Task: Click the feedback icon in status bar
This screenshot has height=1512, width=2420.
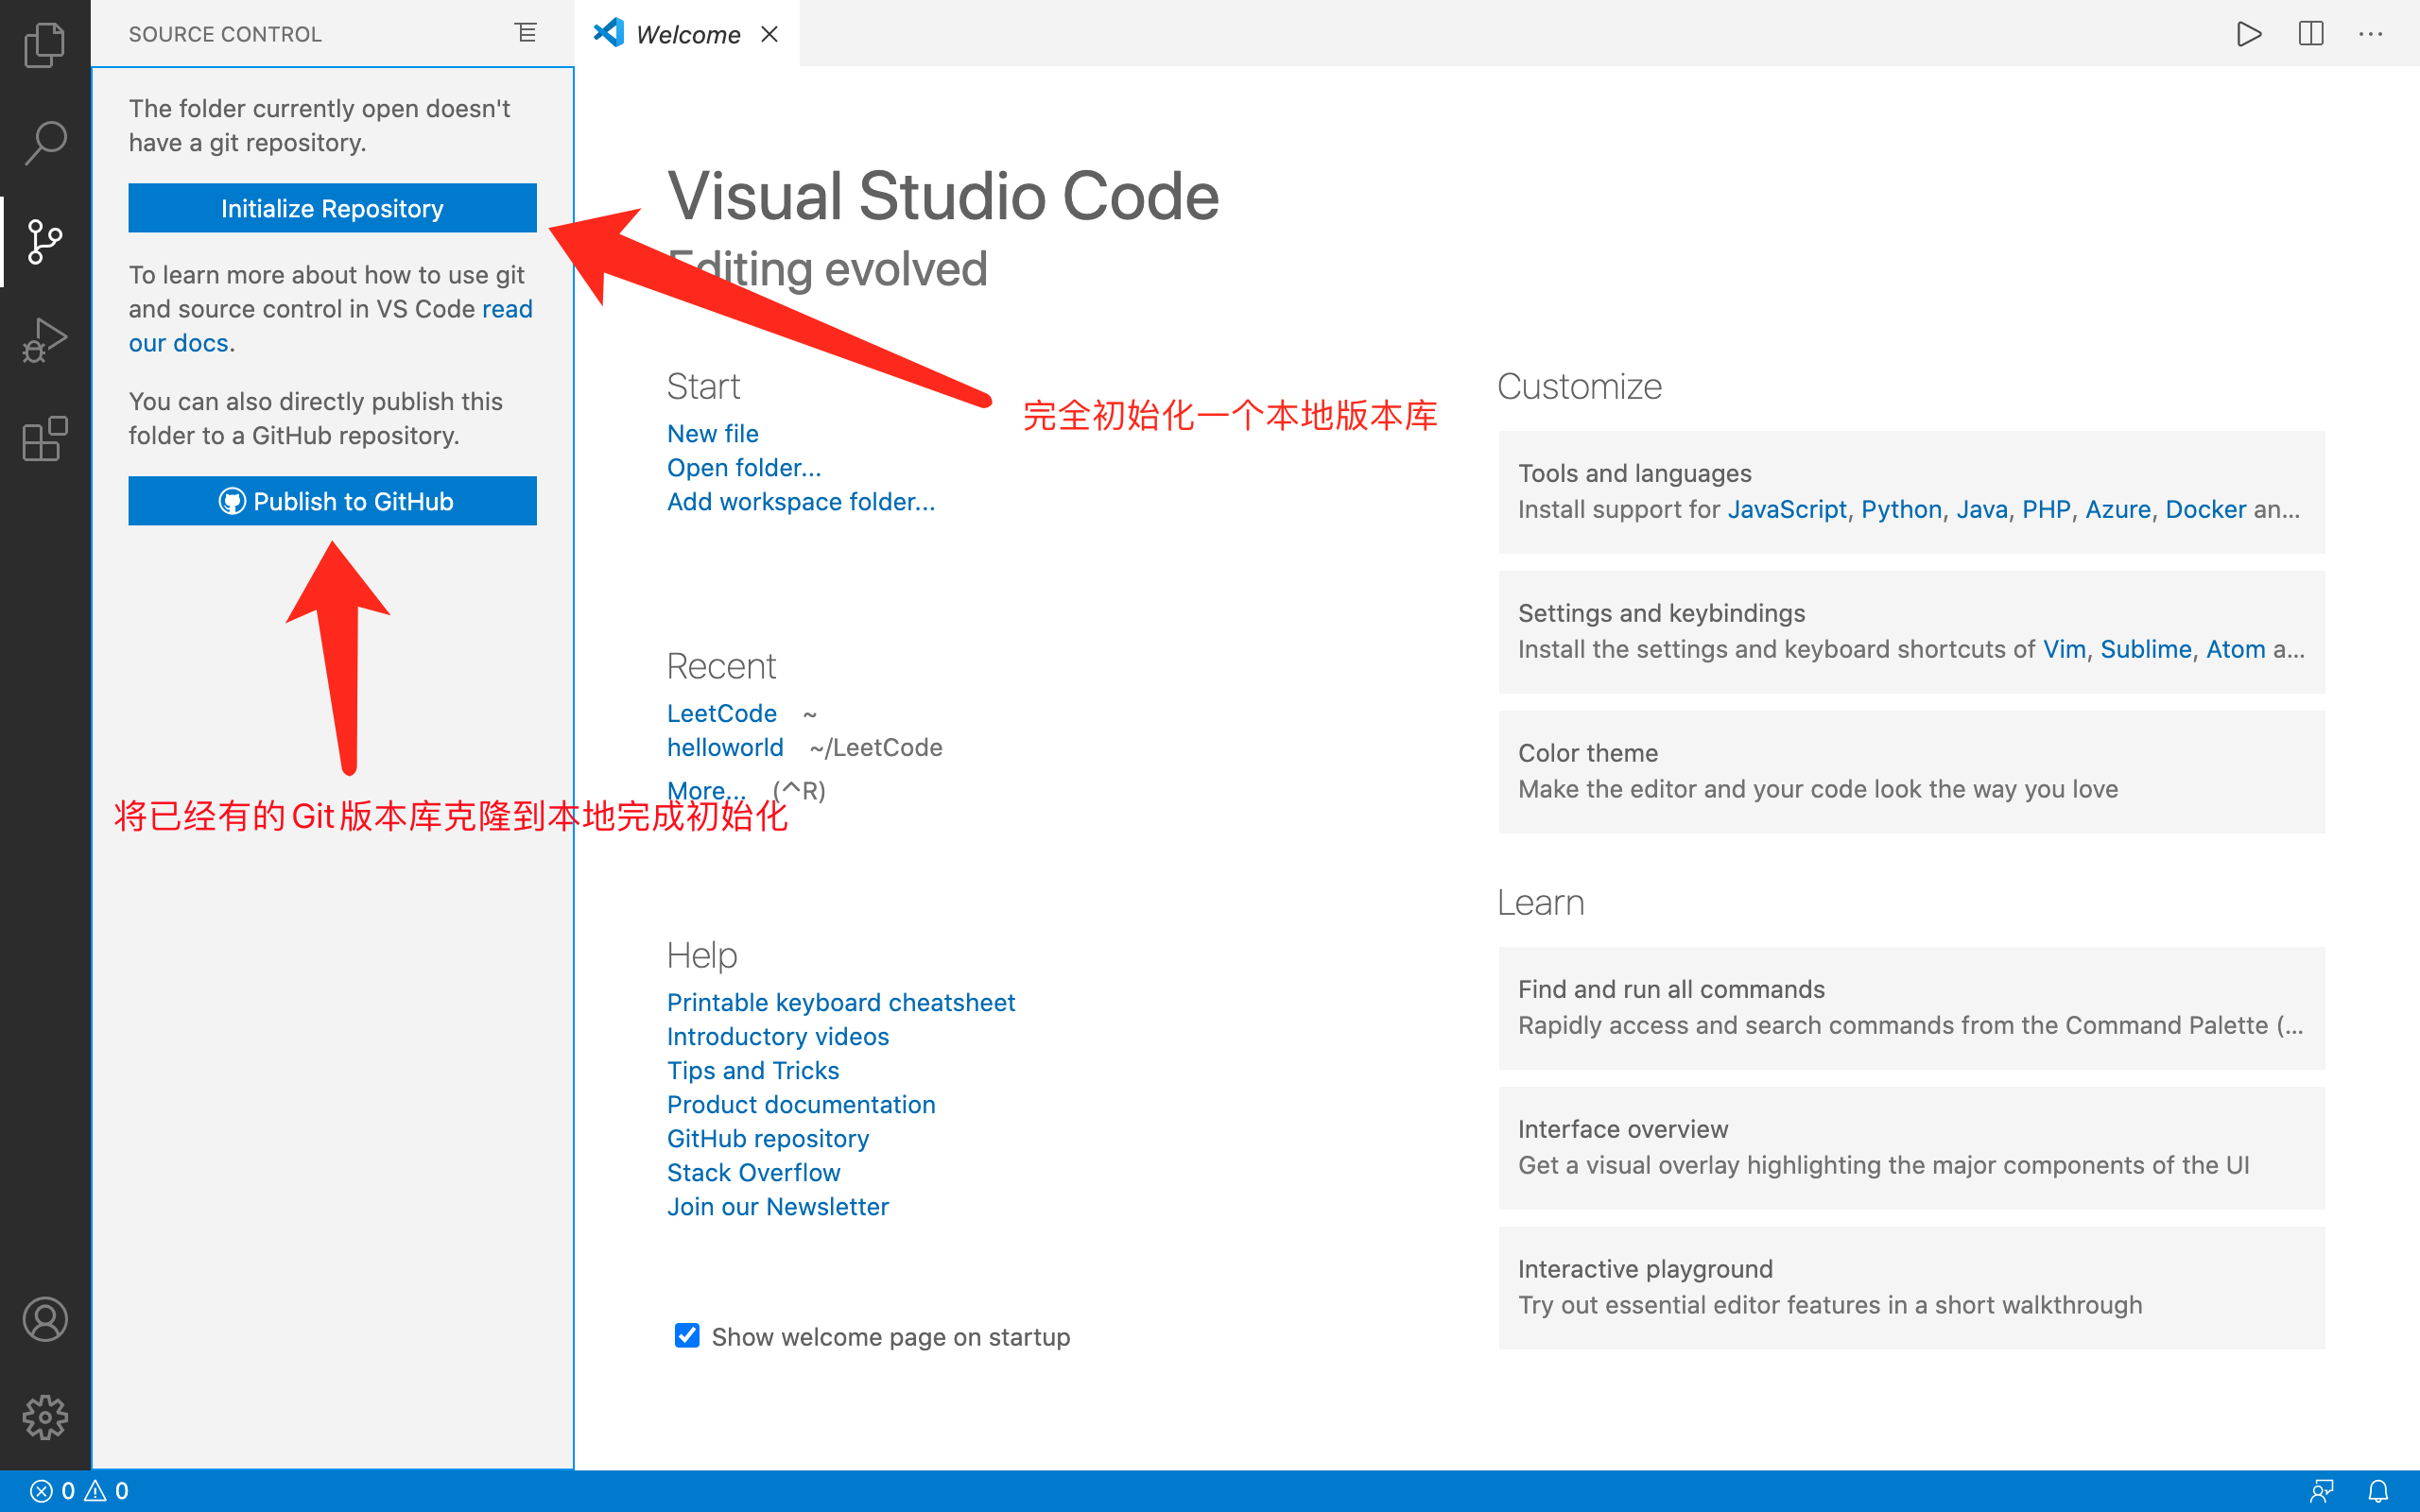Action: (x=2322, y=1491)
